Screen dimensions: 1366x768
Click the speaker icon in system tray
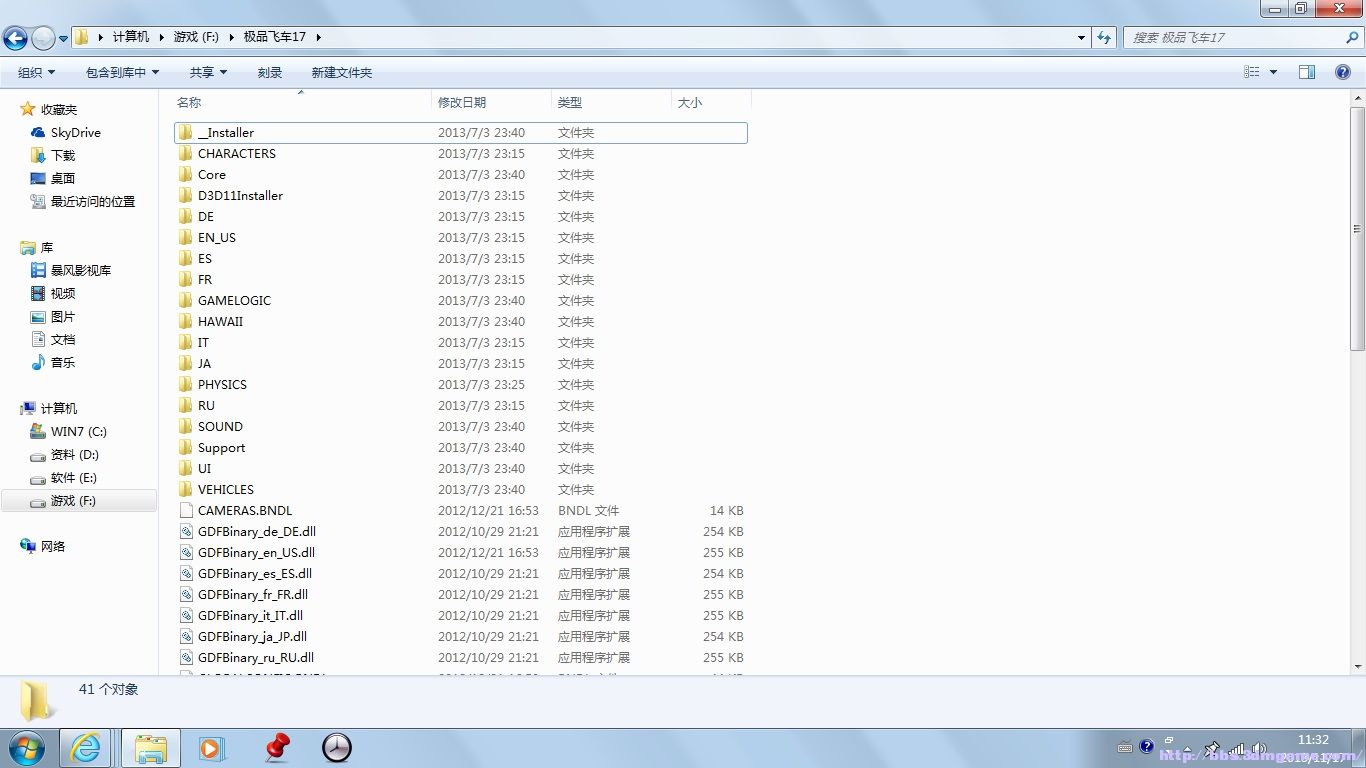[1258, 747]
